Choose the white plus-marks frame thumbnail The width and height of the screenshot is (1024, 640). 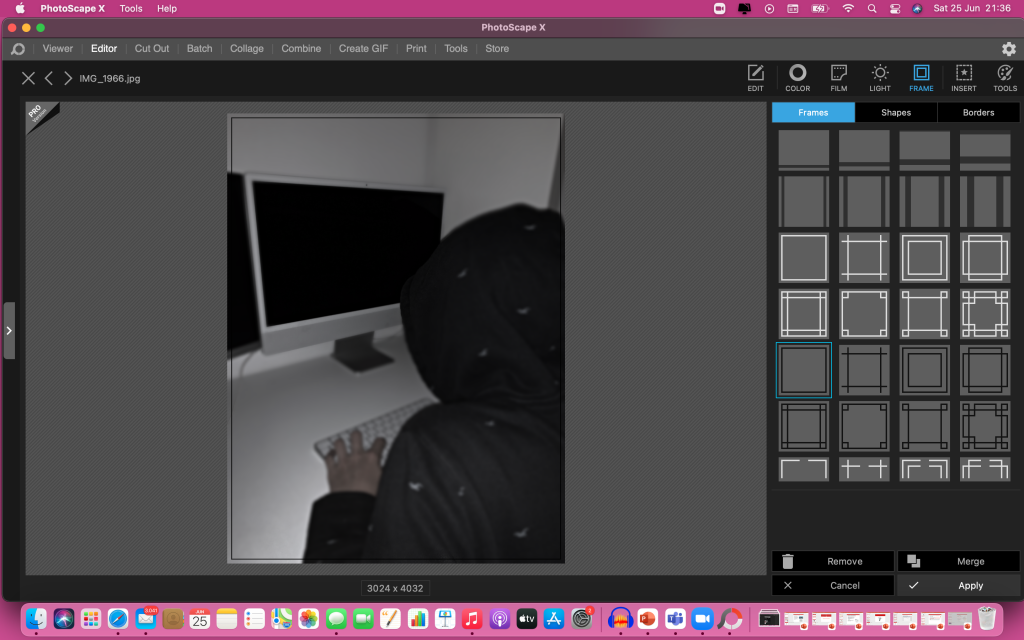tap(863, 469)
